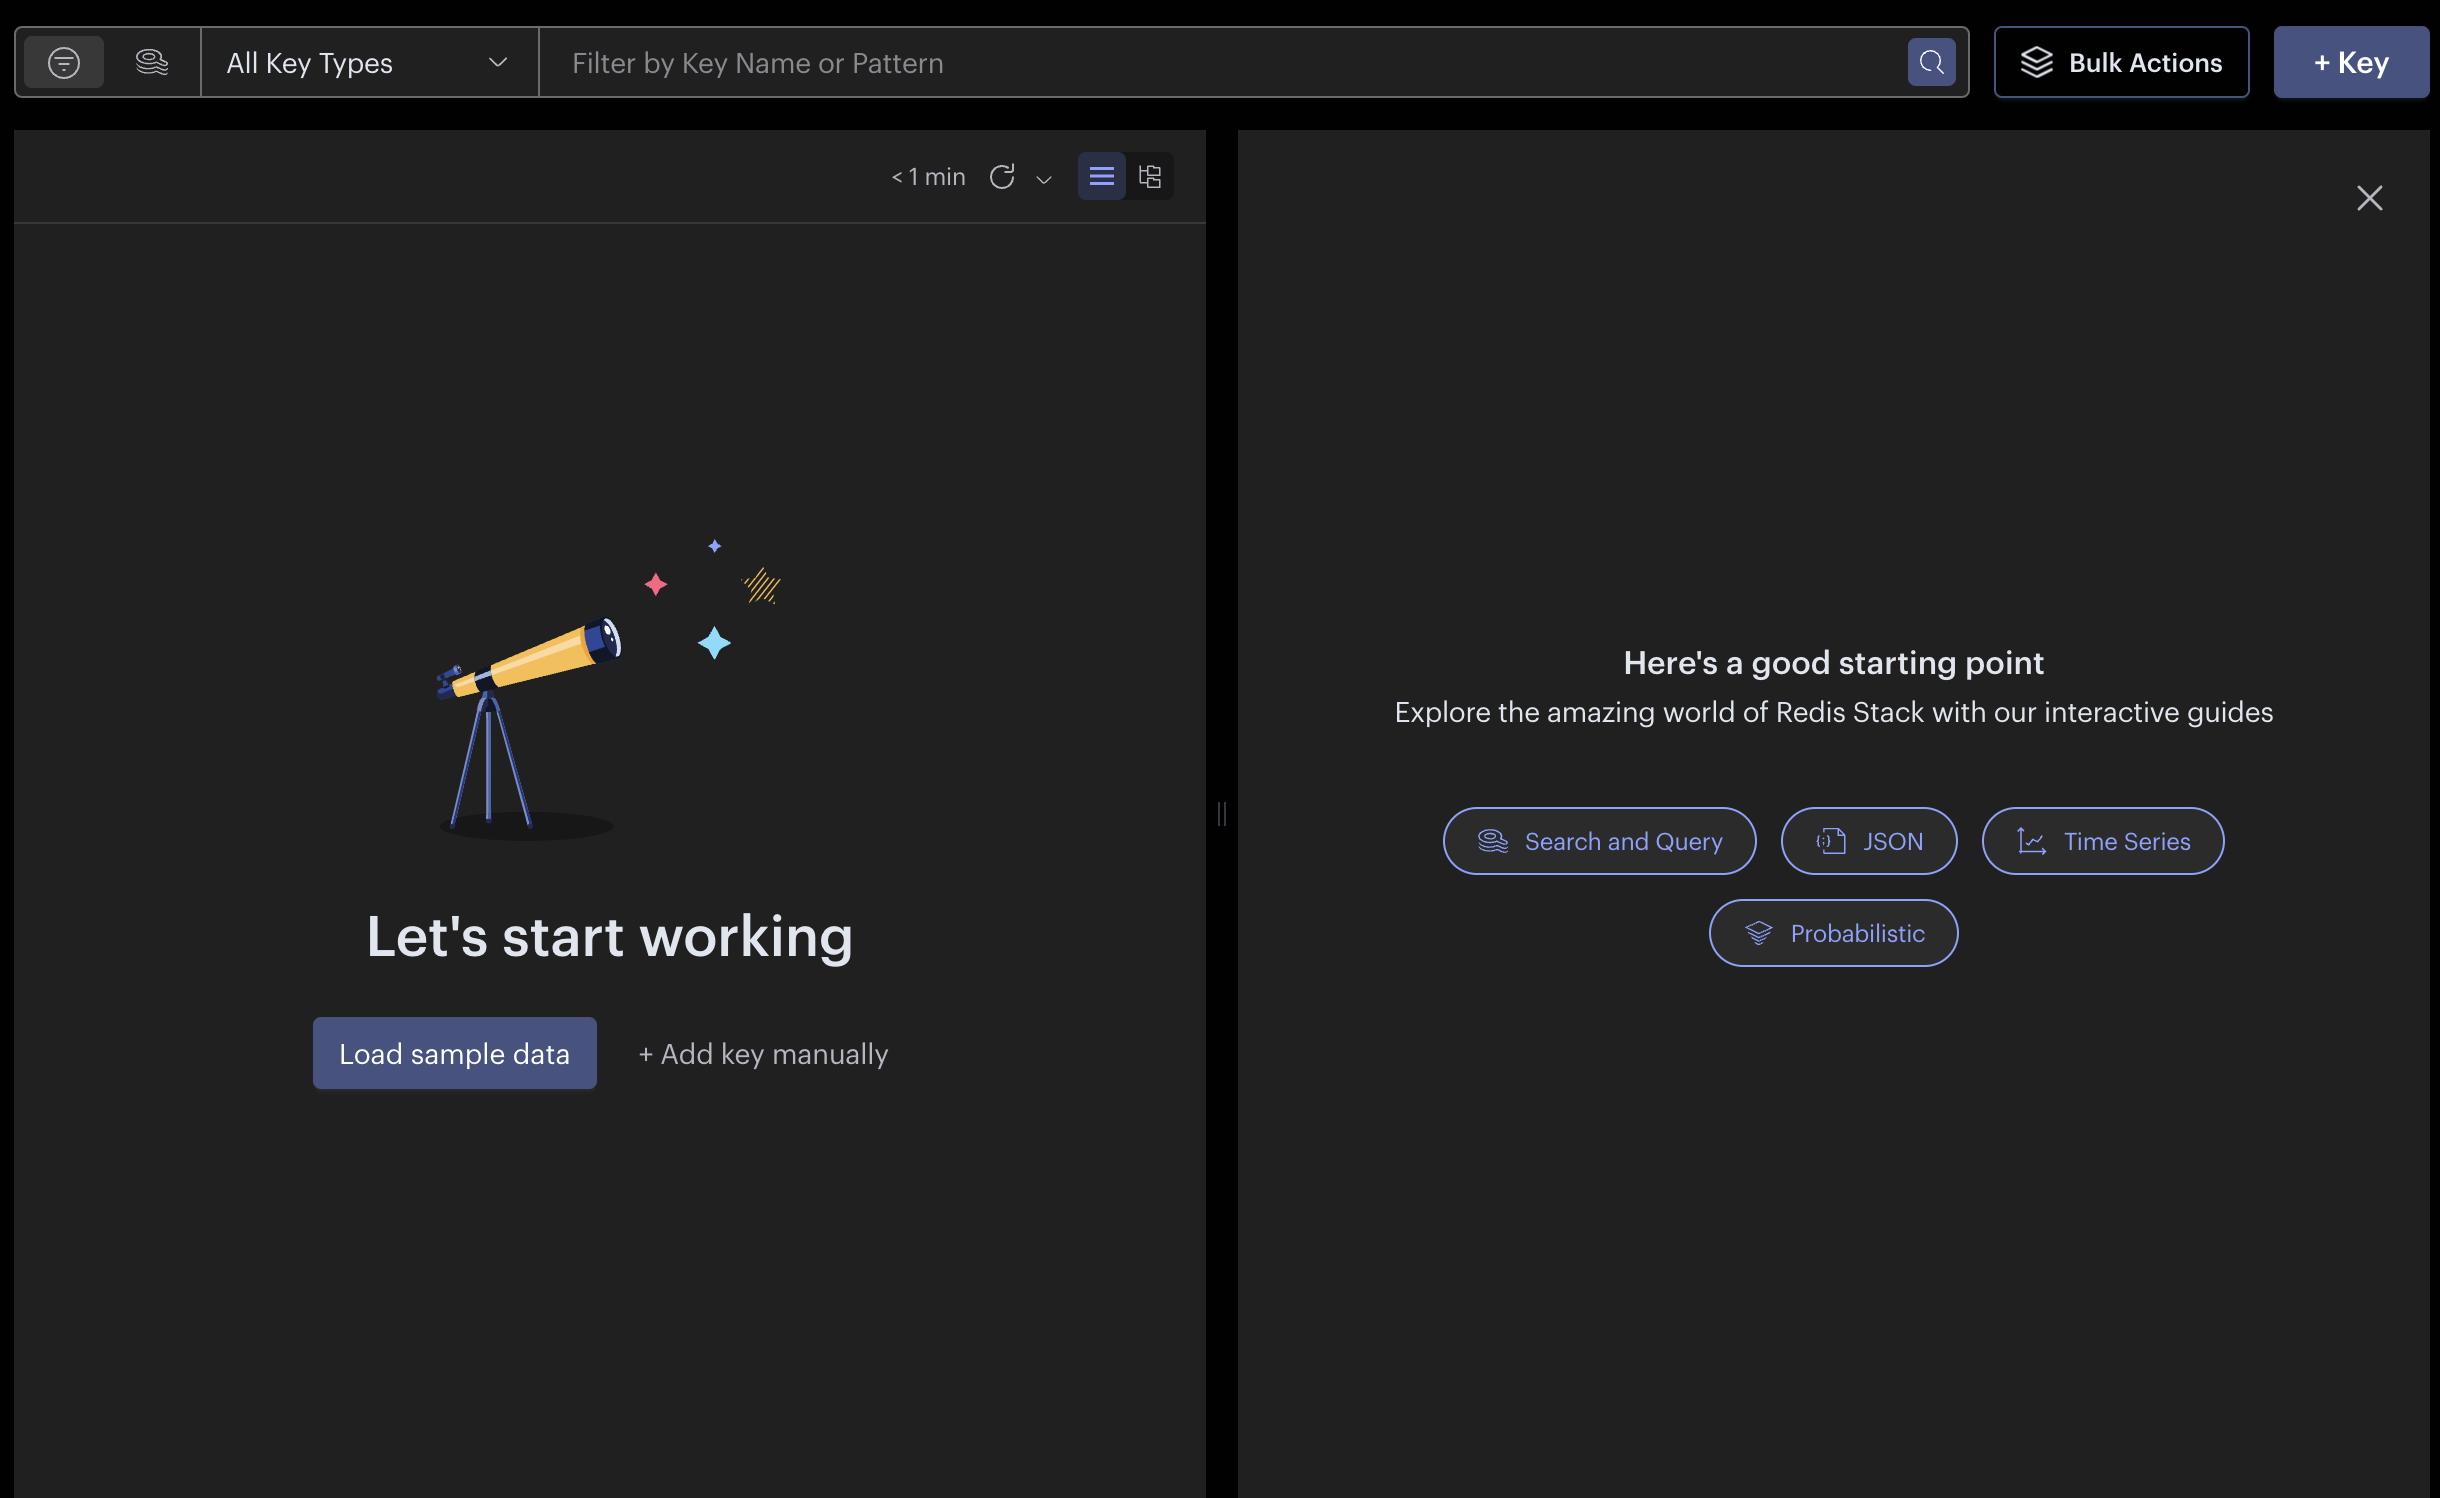Expand the auto-refresh options chevron
This screenshot has width=2440, height=1498.
point(1044,180)
